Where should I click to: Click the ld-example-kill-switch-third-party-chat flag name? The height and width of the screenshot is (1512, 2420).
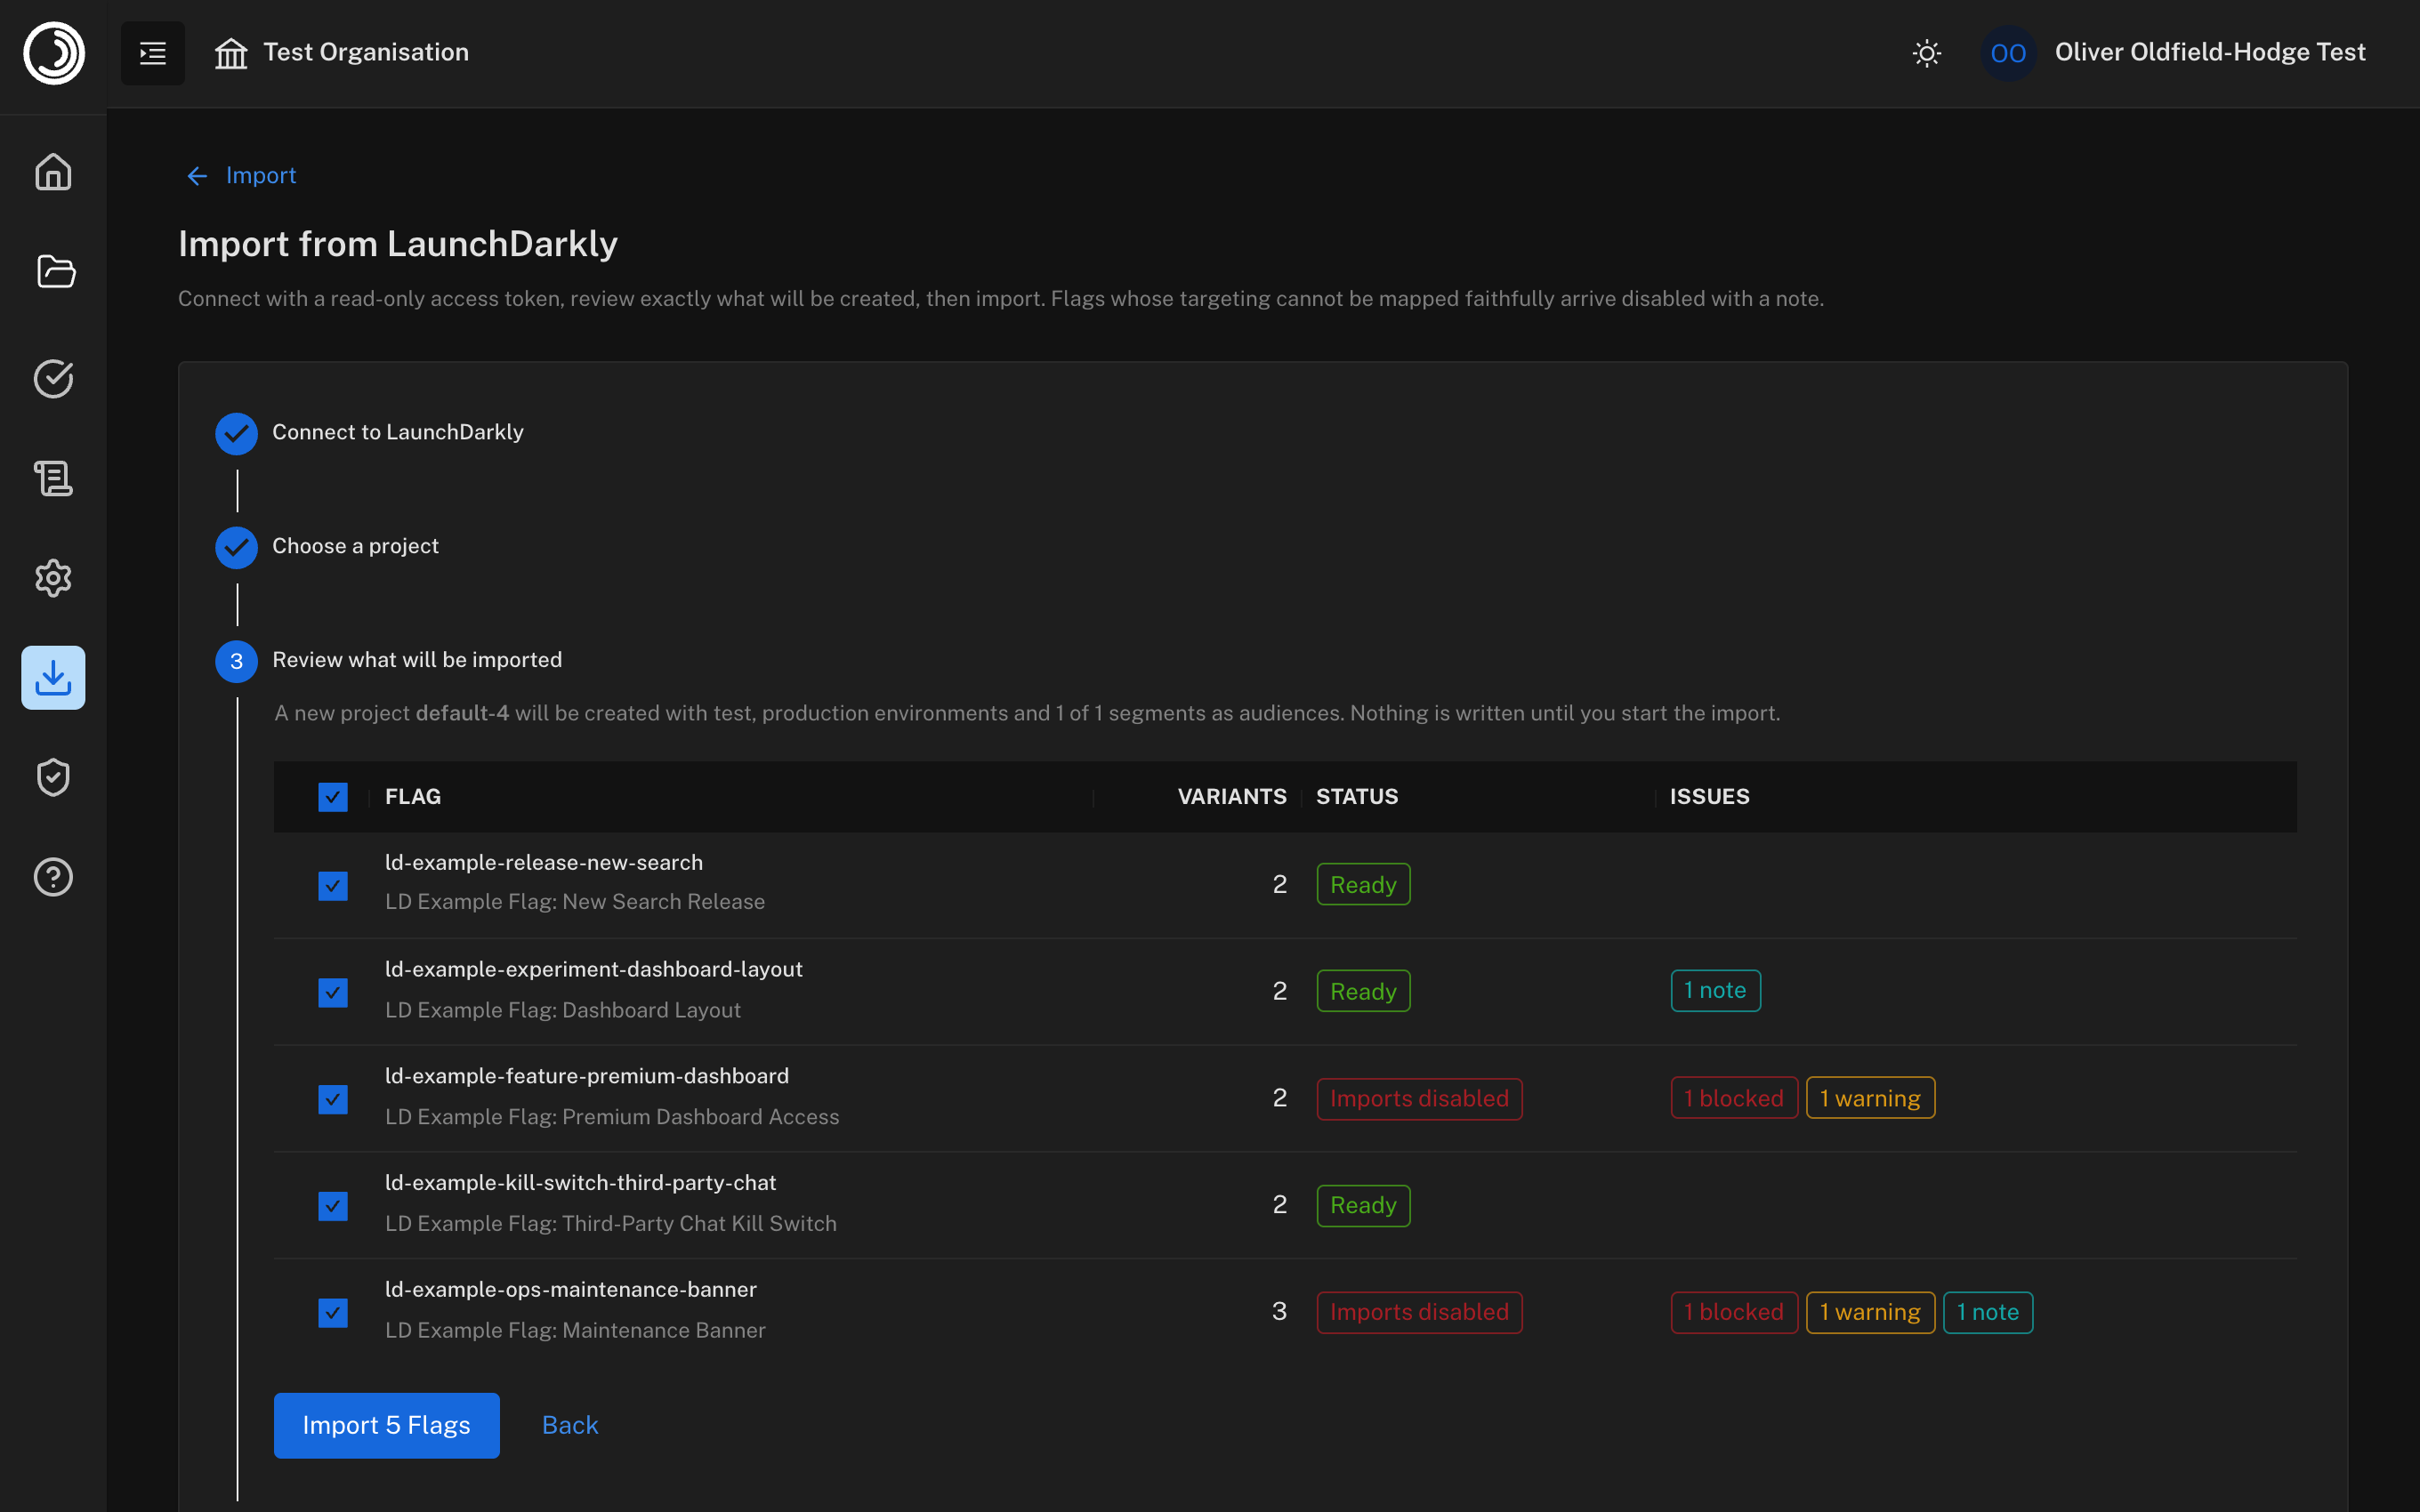pos(580,1183)
